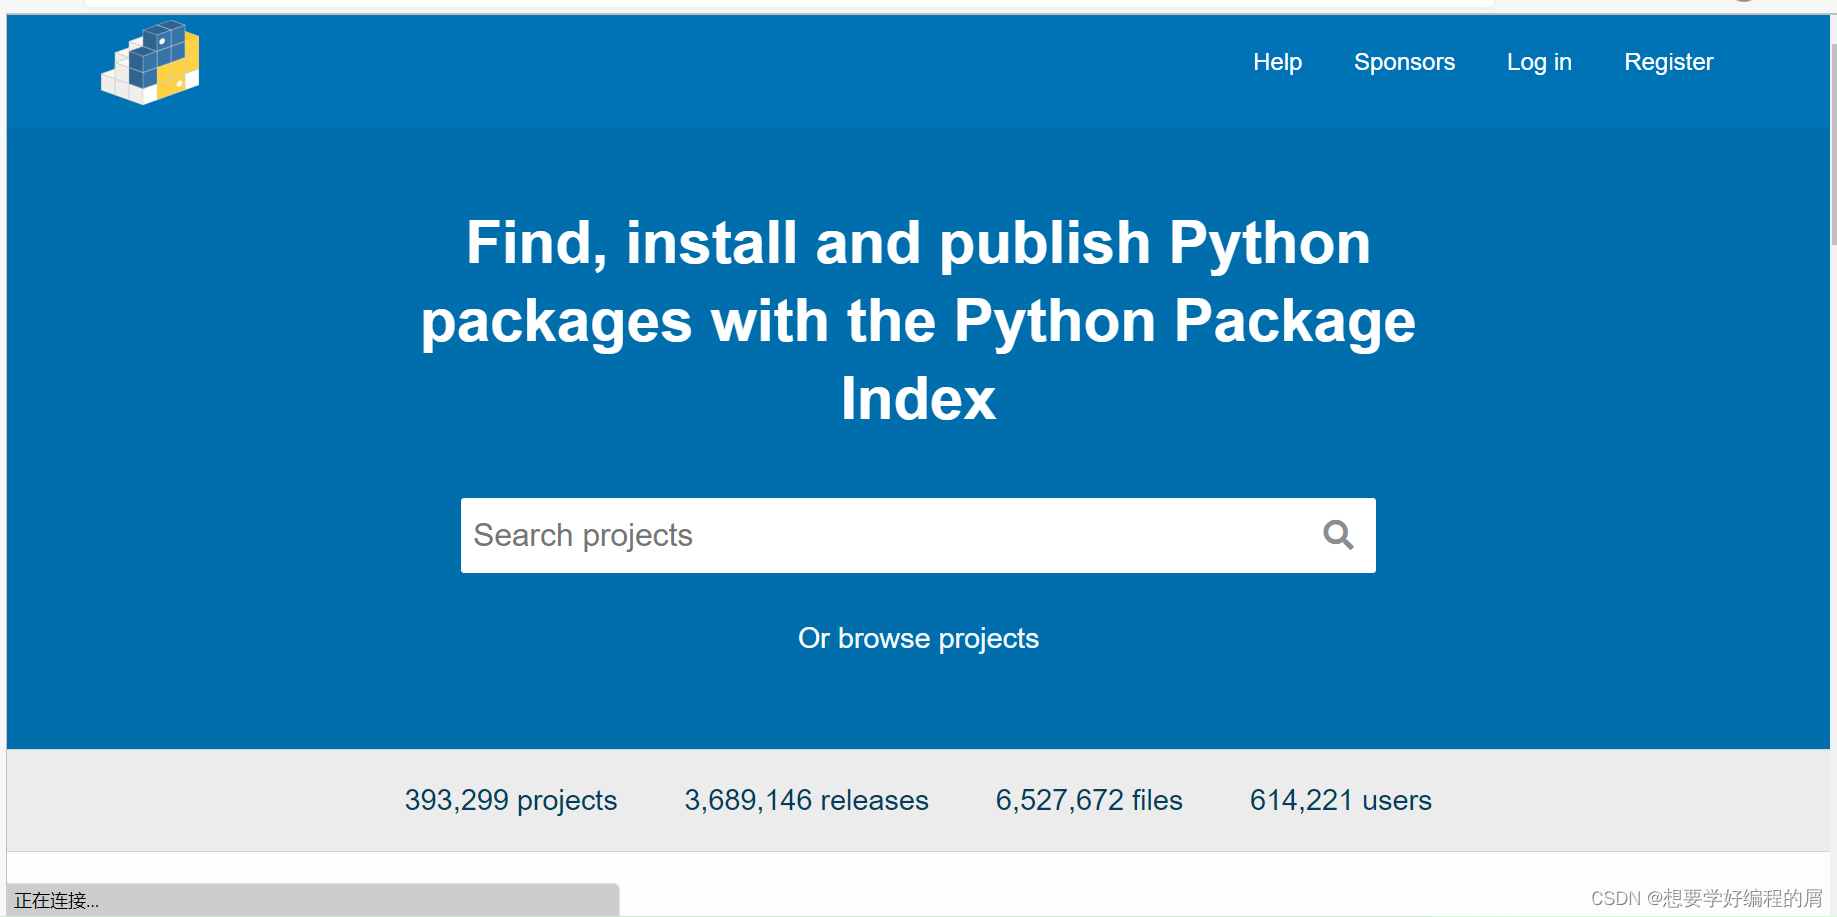Image resolution: width=1837 pixels, height=917 pixels.
Task: Click the 正在连接 status bar text
Action: [x=57, y=900]
